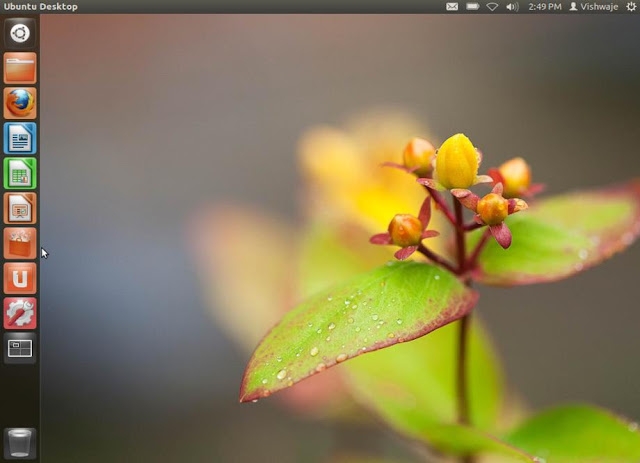Show battery status indicator menu
640x463 pixels.
(472, 6)
